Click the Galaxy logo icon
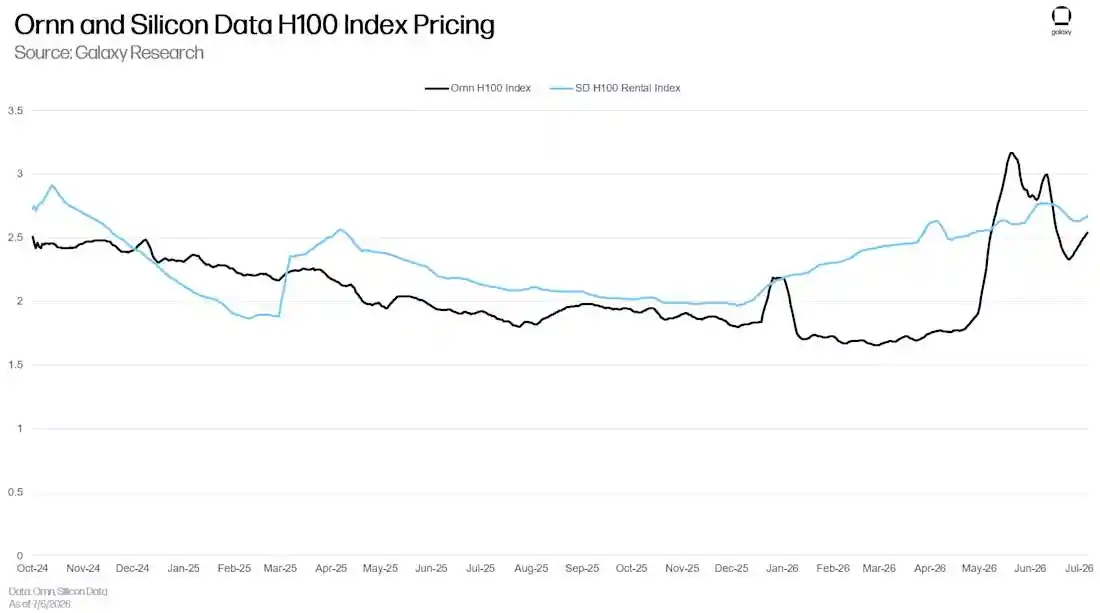This screenshot has height=613, width=1100. tap(1061, 20)
